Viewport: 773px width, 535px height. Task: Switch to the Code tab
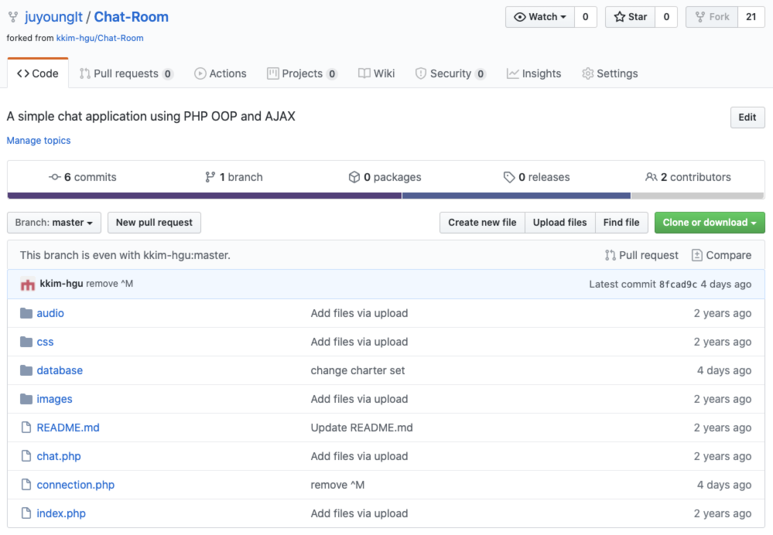(37, 73)
